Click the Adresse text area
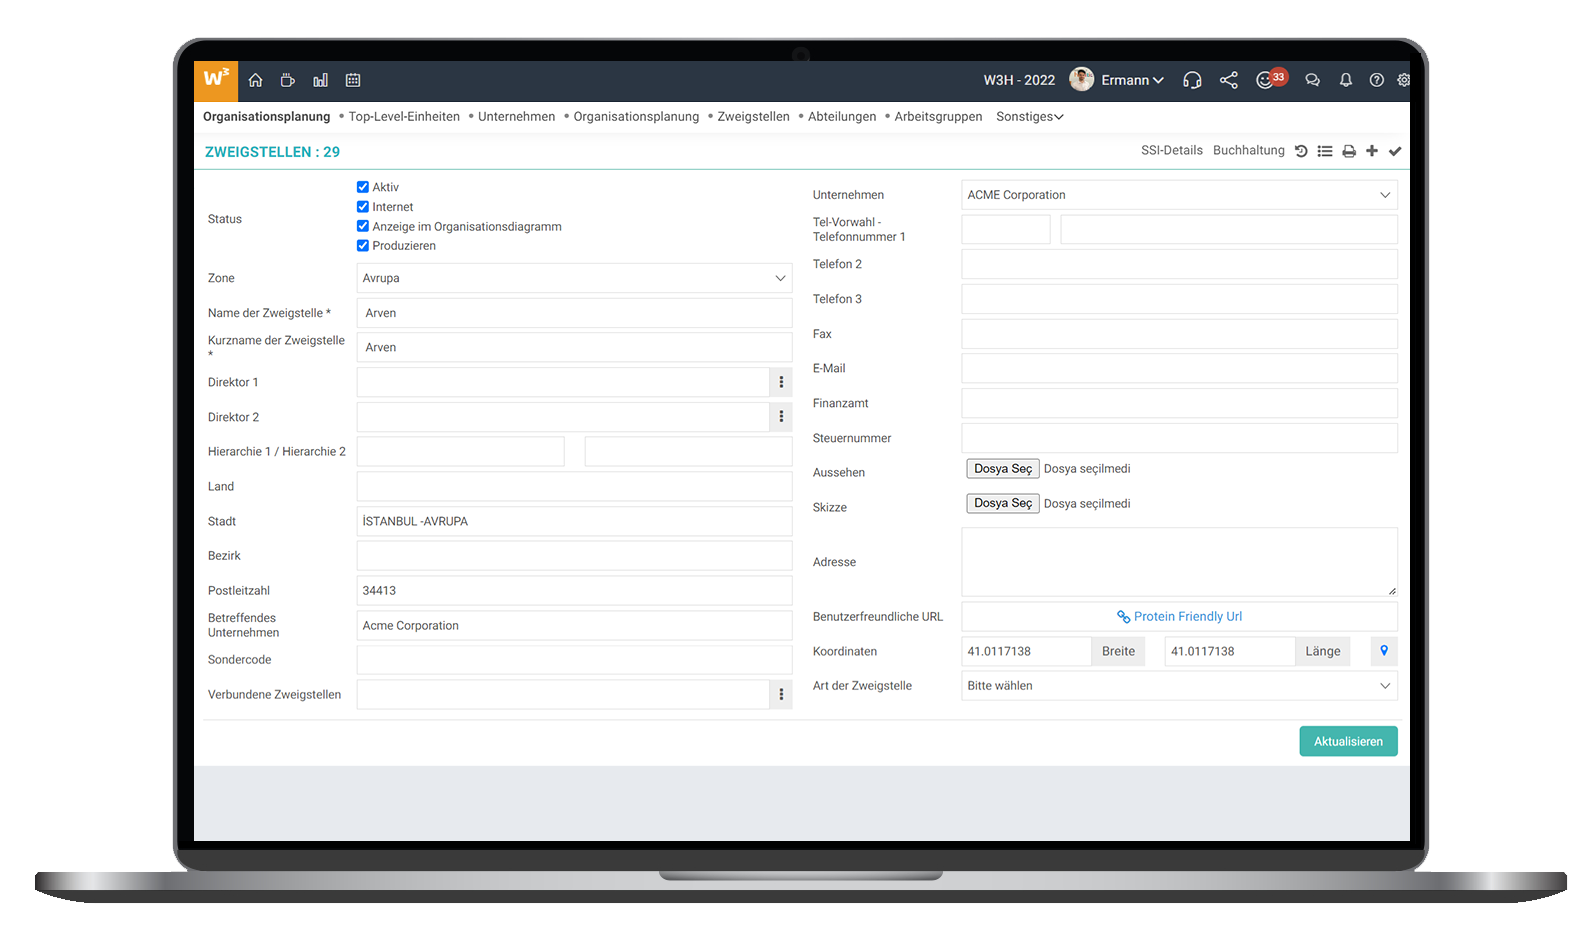 pos(1179,562)
